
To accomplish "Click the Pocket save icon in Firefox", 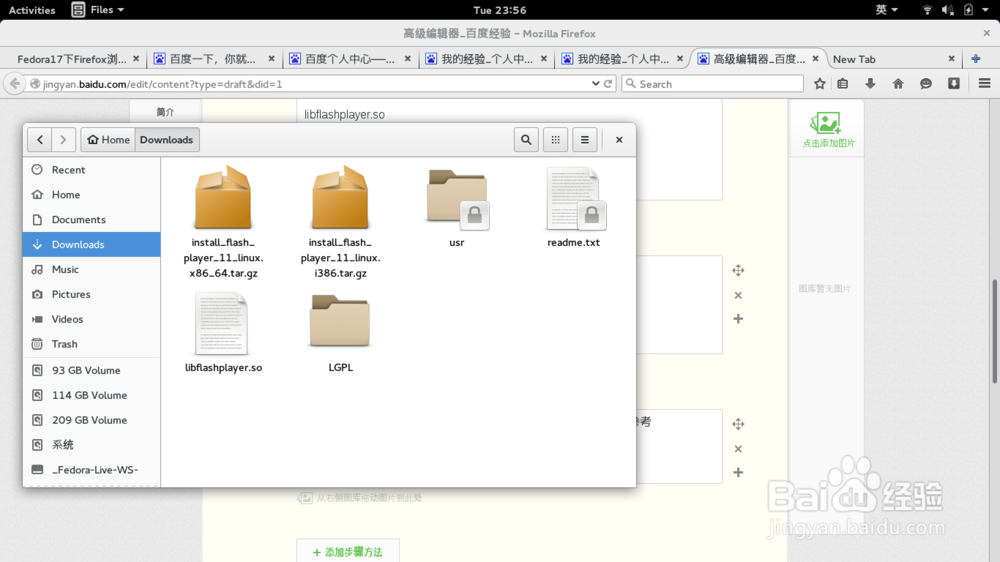I will [954, 84].
